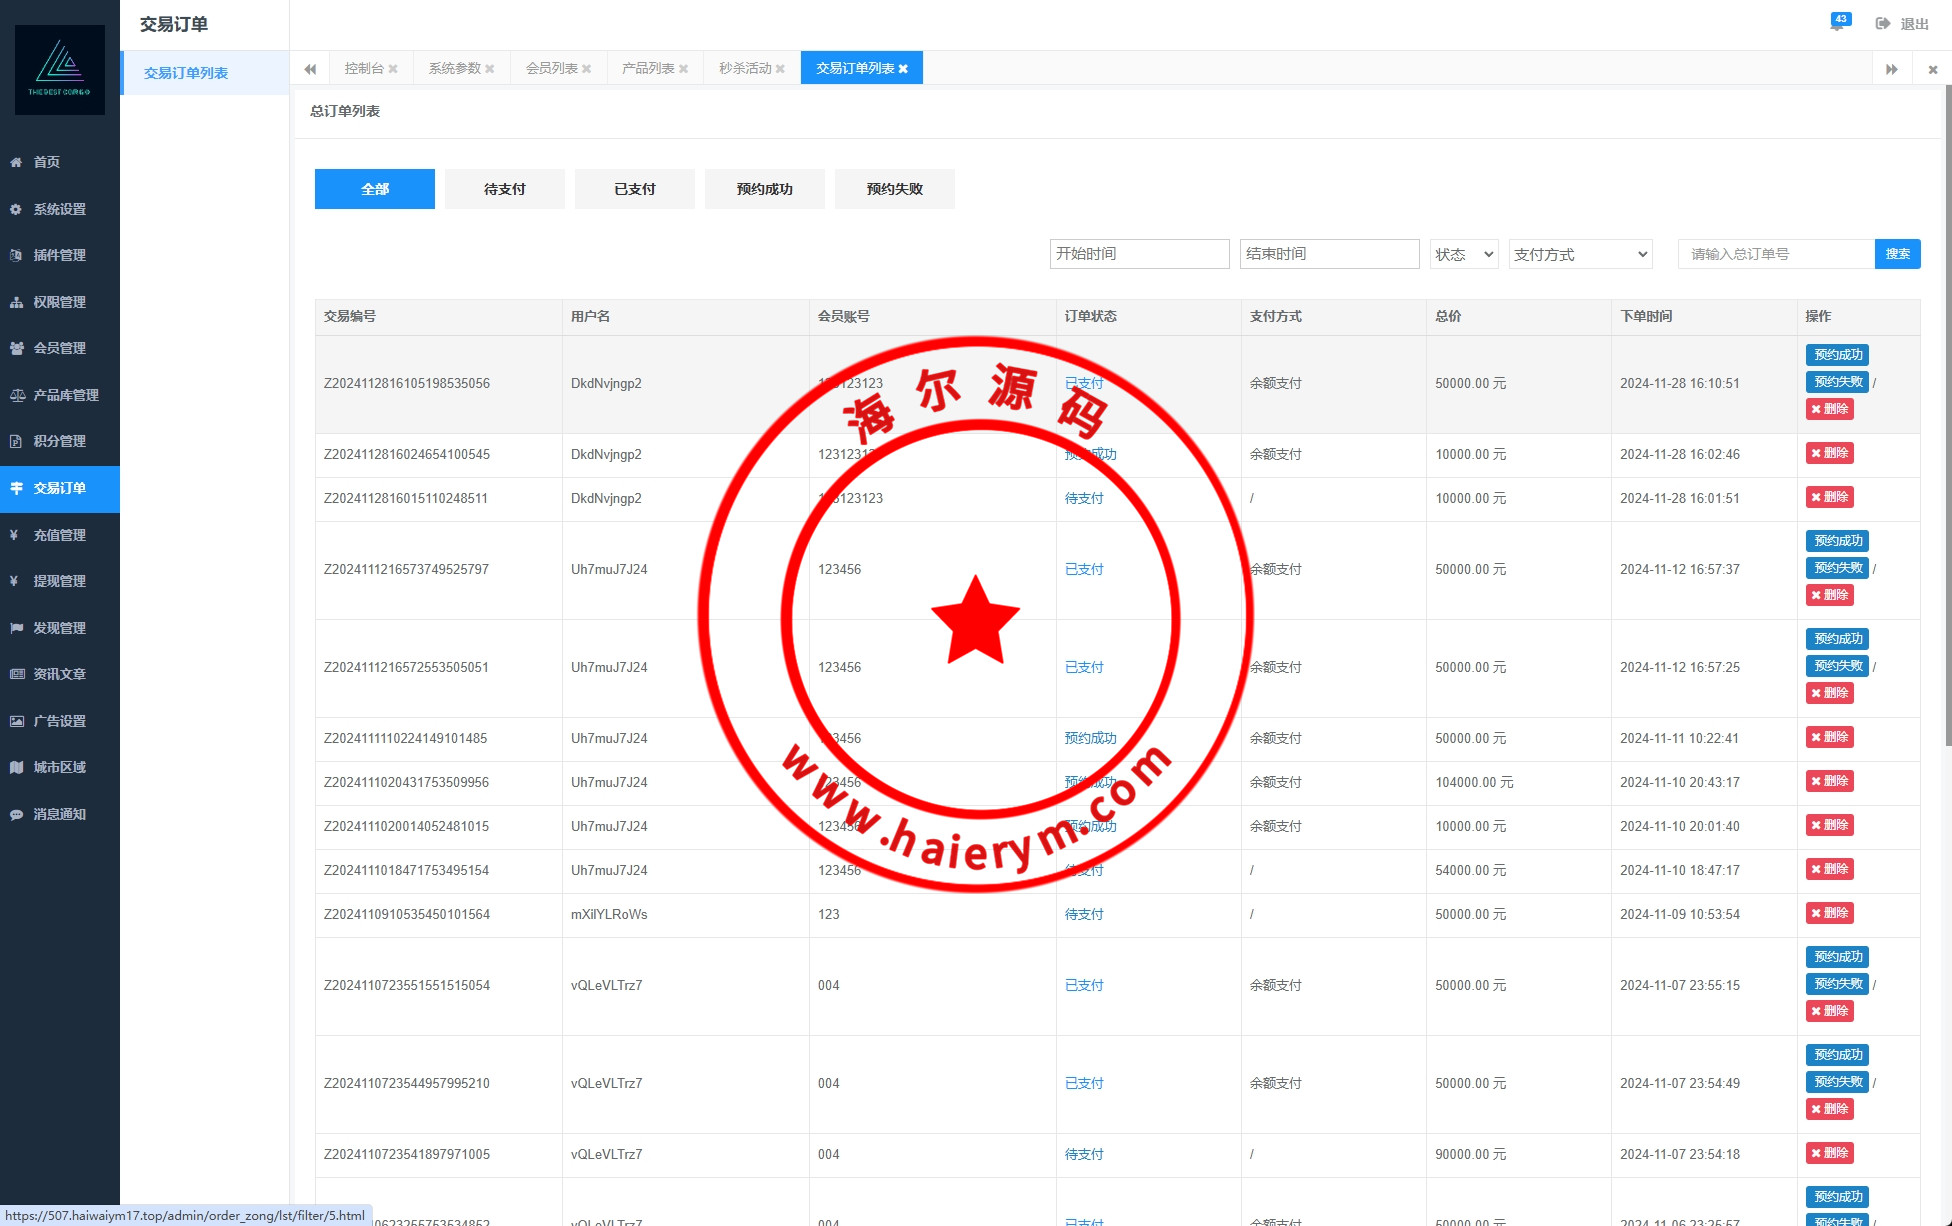Delete the order placed 2024-11-28 16:02:46
The image size is (1952, 1226).
point(1830,453)
